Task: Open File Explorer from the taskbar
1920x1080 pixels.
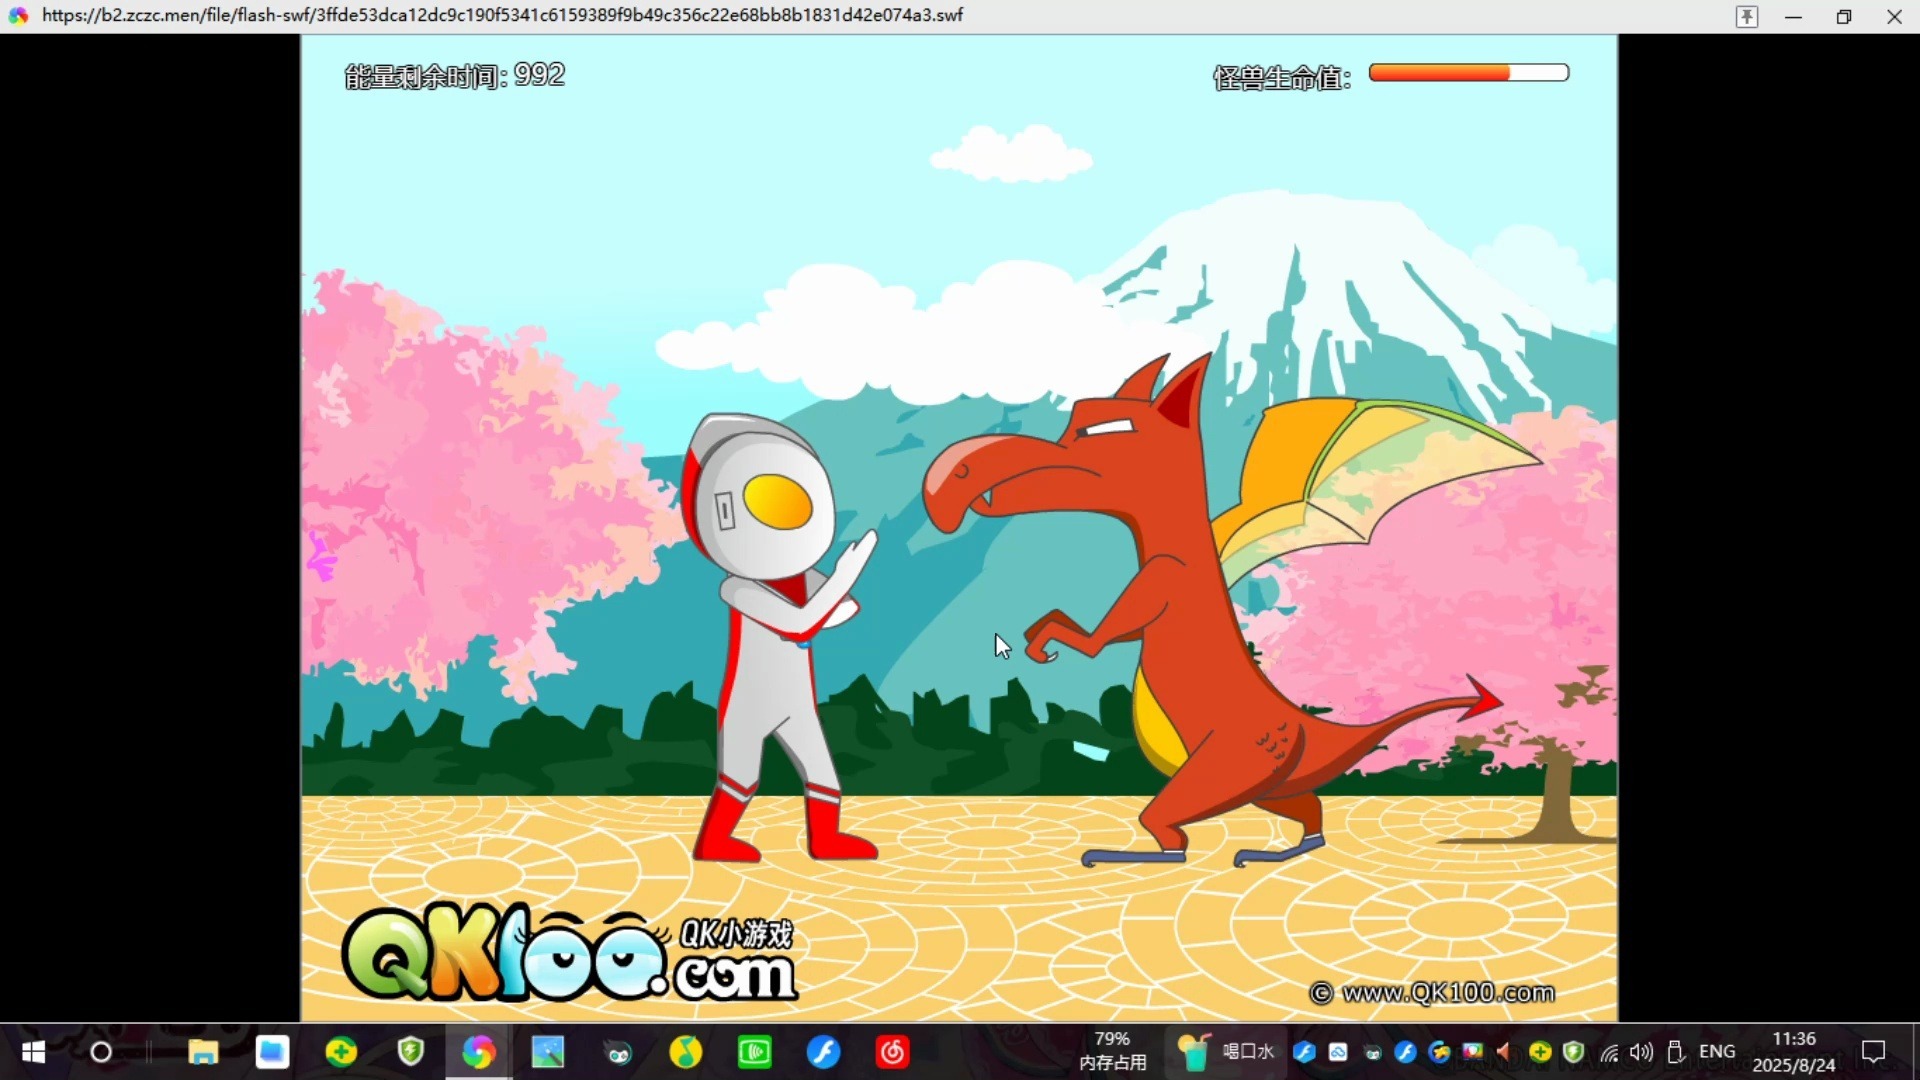Action: [x=203, y=1052]
